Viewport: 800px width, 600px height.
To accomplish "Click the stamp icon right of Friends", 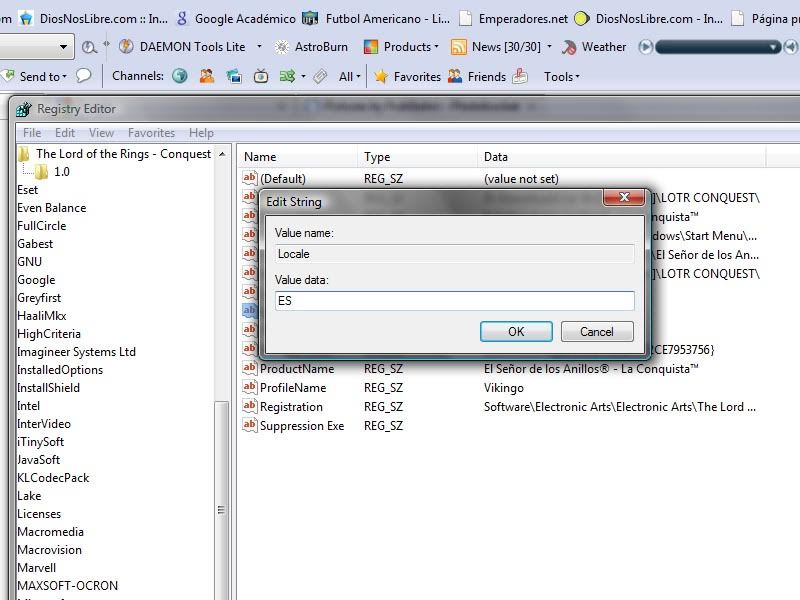I will pos(520,76).
